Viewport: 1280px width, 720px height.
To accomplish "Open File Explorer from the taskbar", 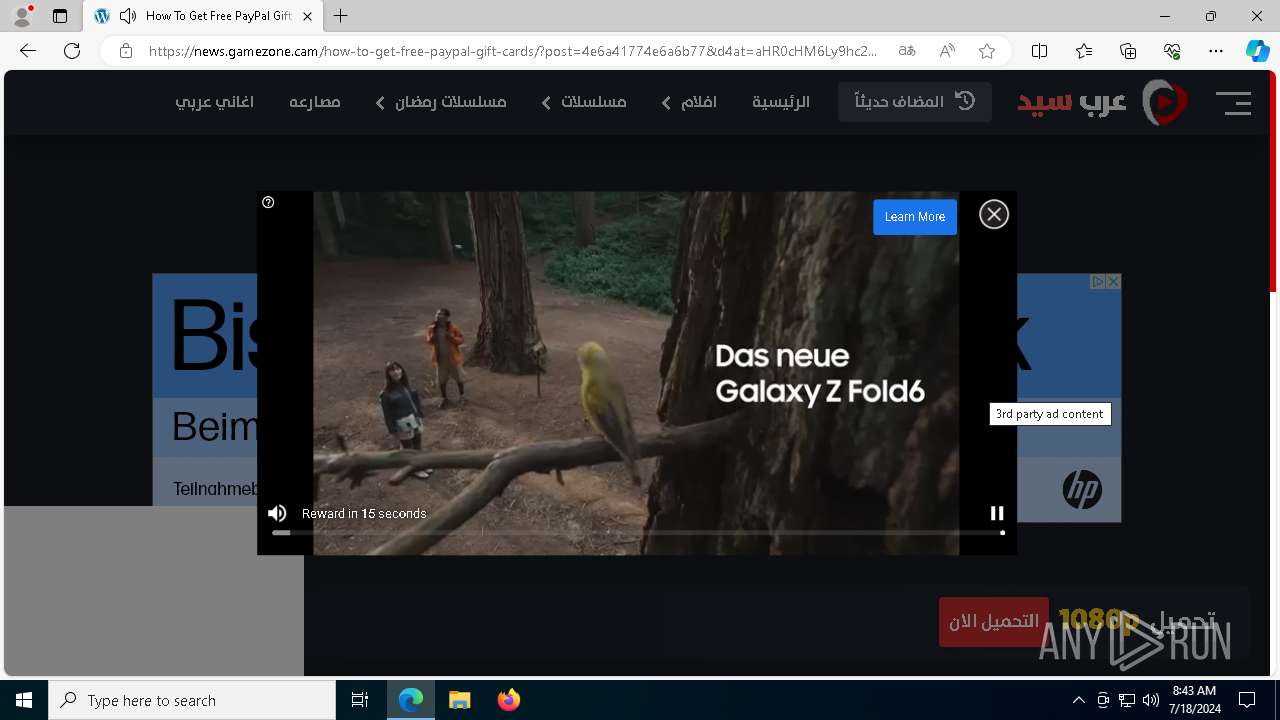I will pos(459,700).
